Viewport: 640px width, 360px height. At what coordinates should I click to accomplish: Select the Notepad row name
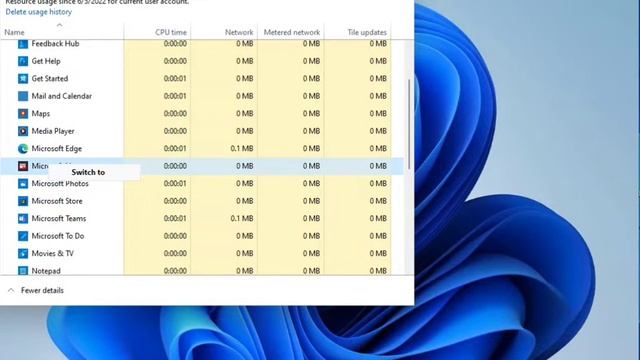tap(46, 271)
